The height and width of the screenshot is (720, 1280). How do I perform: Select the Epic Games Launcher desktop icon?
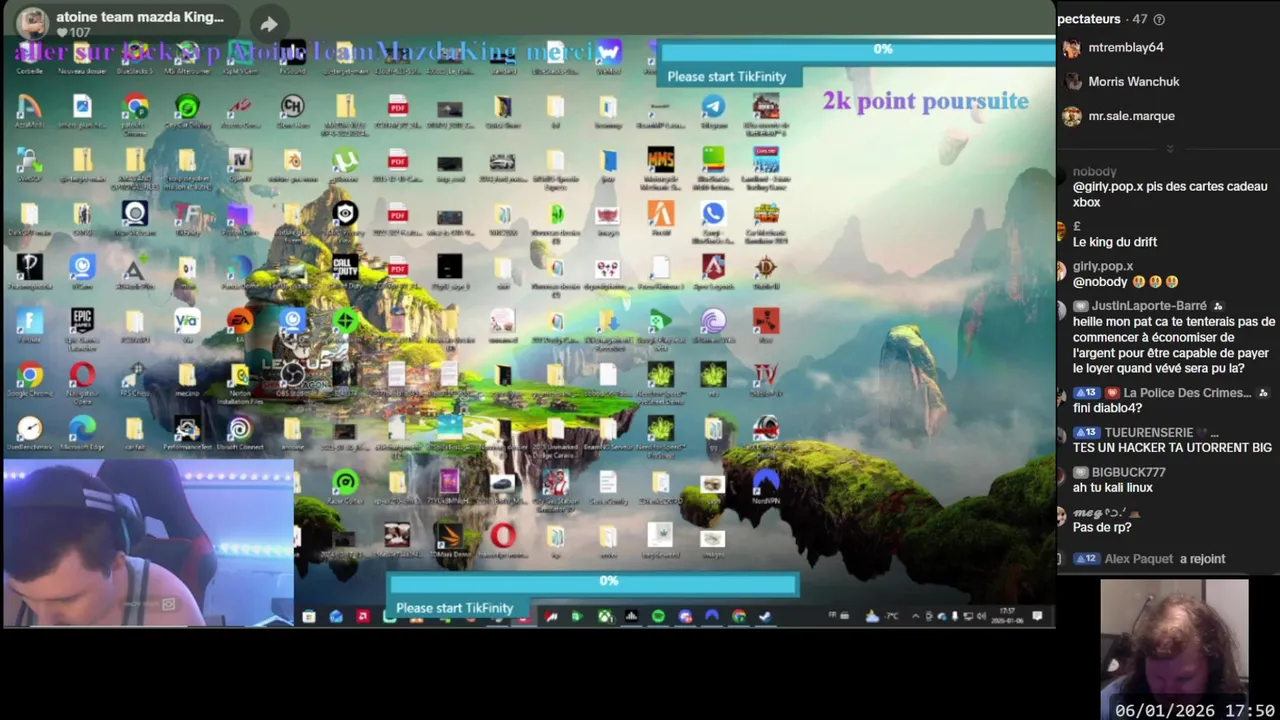82,325
